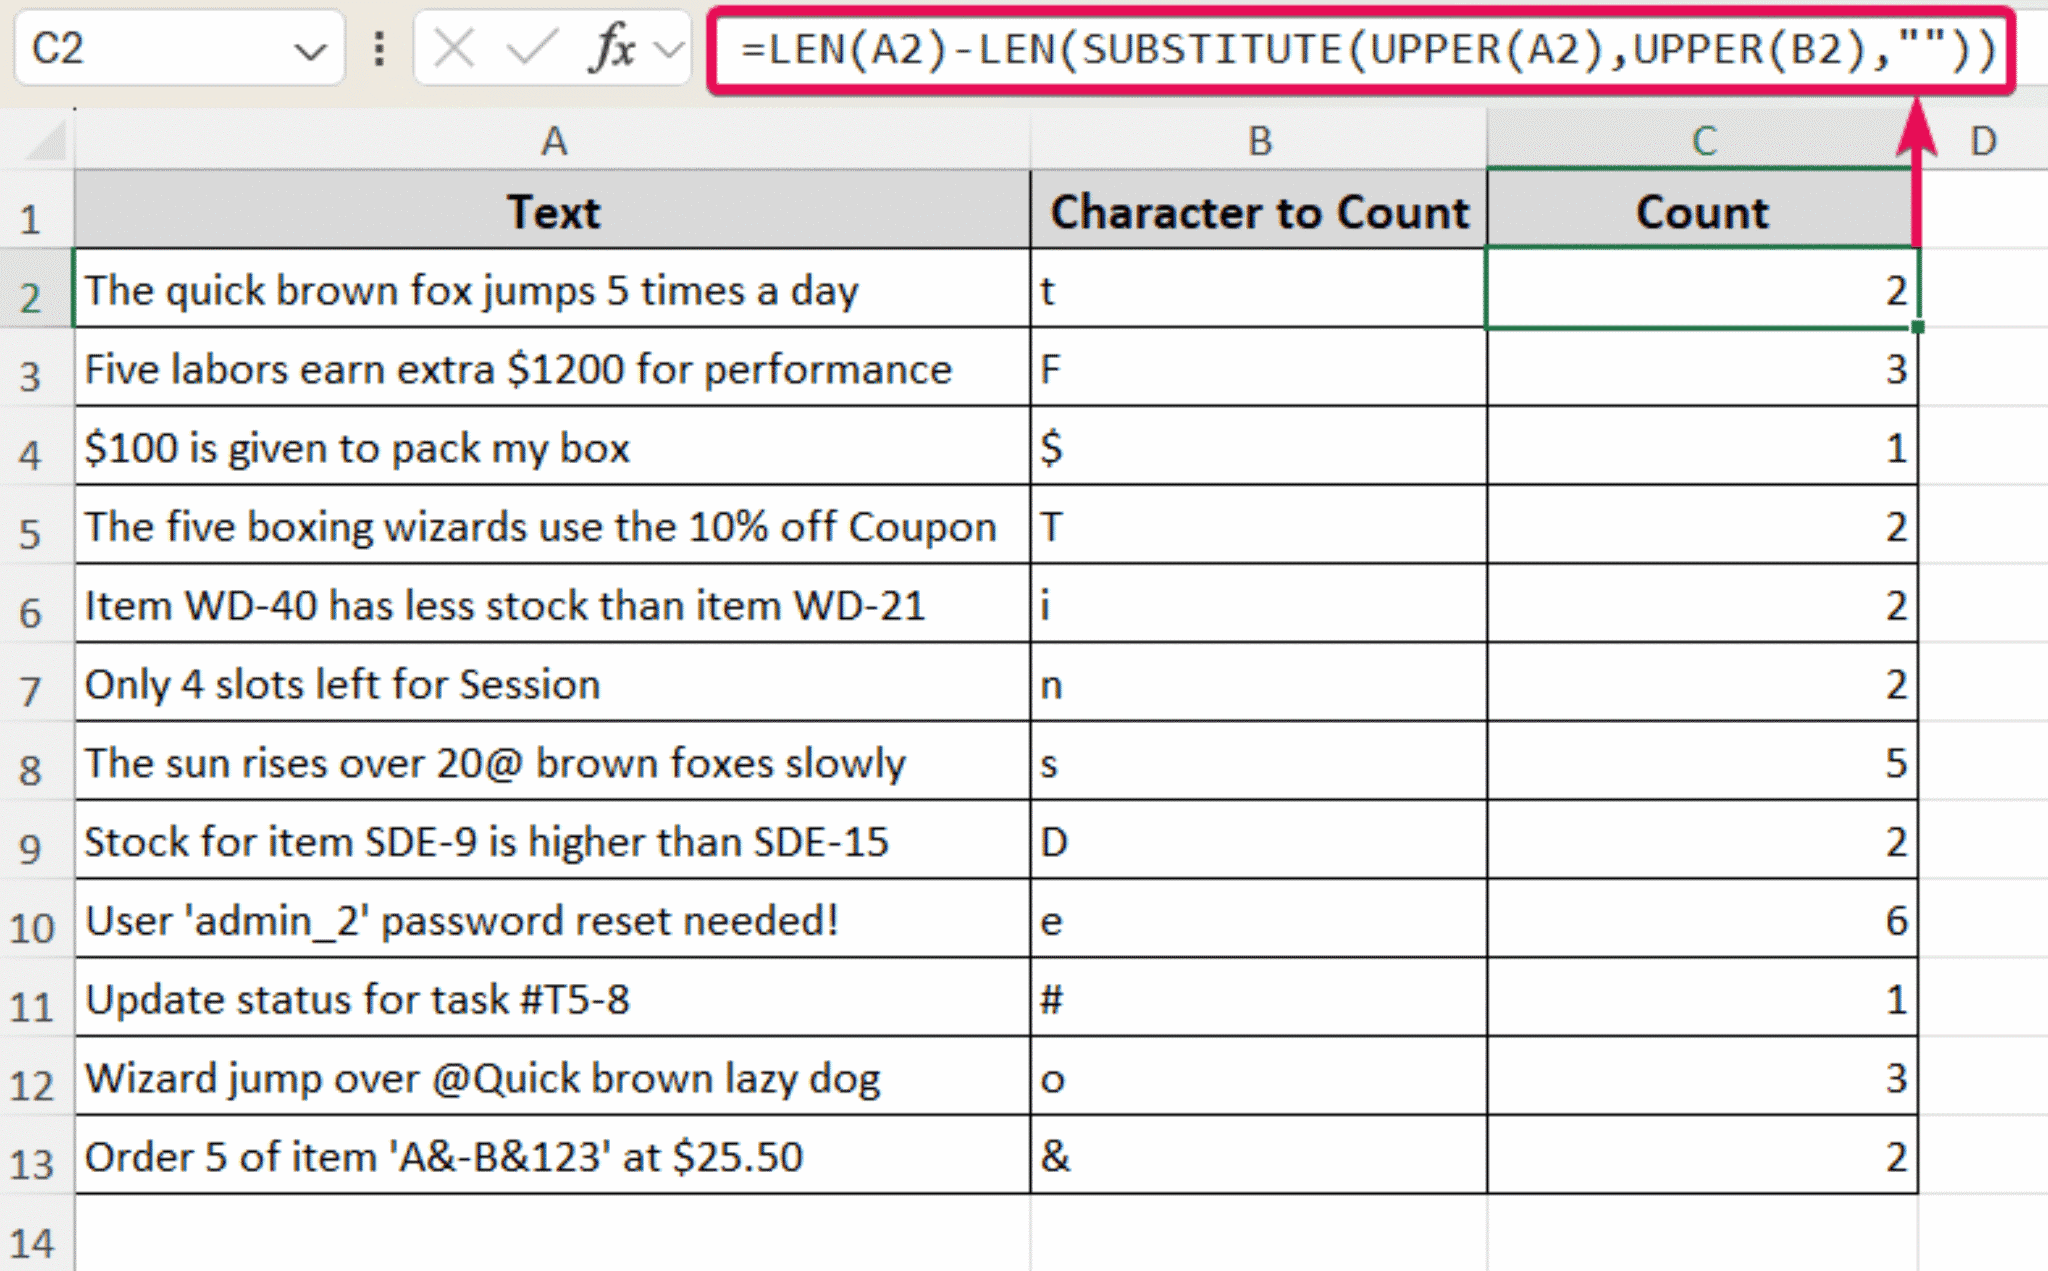
Task: Confirm the entry with the checkmark icon
Action: point(533,48)
